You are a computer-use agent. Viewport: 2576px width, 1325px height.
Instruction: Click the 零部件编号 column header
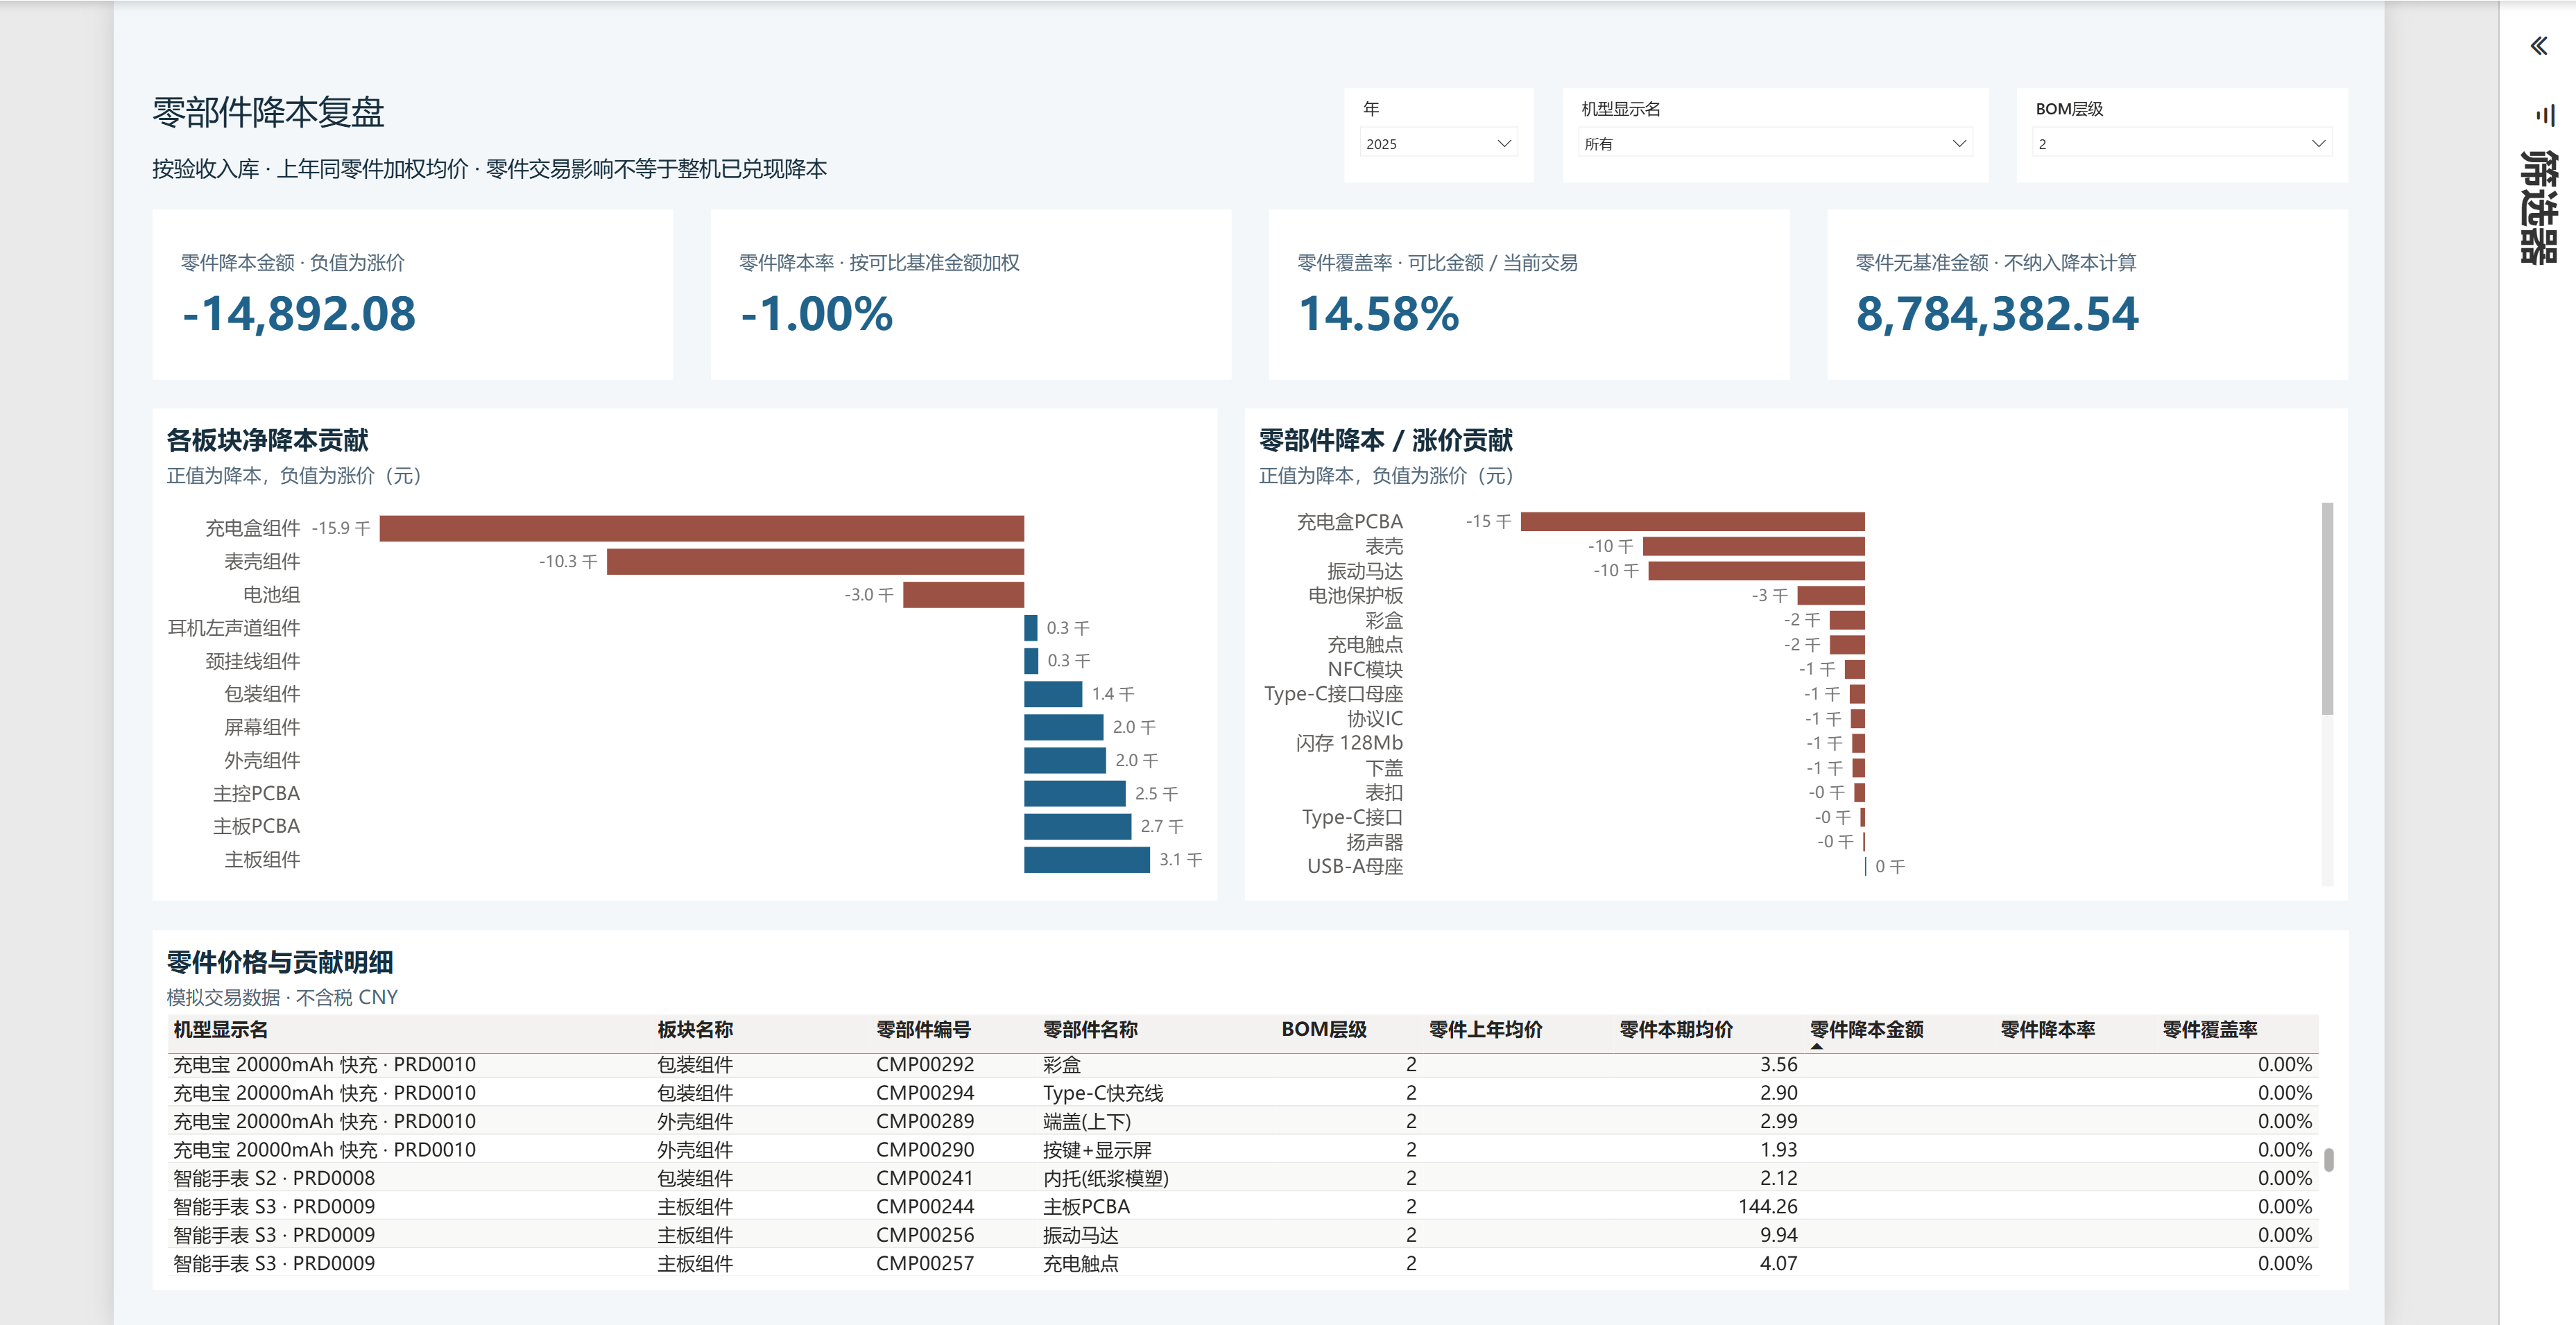[x=923, y=1029]
